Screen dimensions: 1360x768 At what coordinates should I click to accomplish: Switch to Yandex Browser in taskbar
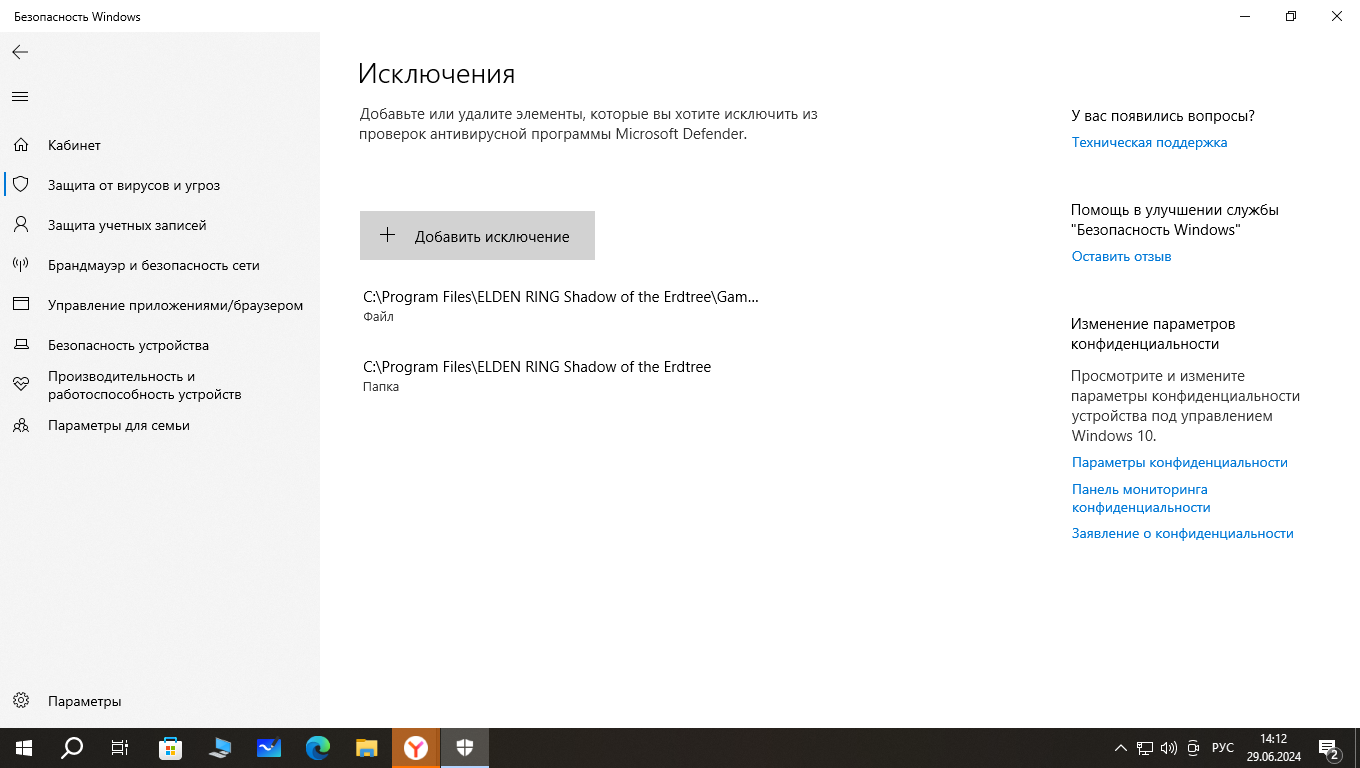coord(416,748)
